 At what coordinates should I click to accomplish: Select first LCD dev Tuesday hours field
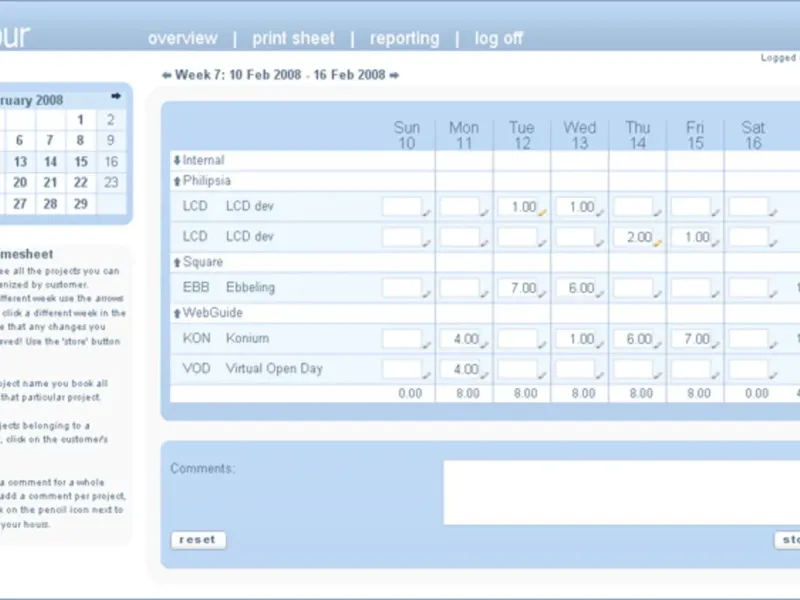click(x=517, y=207)
